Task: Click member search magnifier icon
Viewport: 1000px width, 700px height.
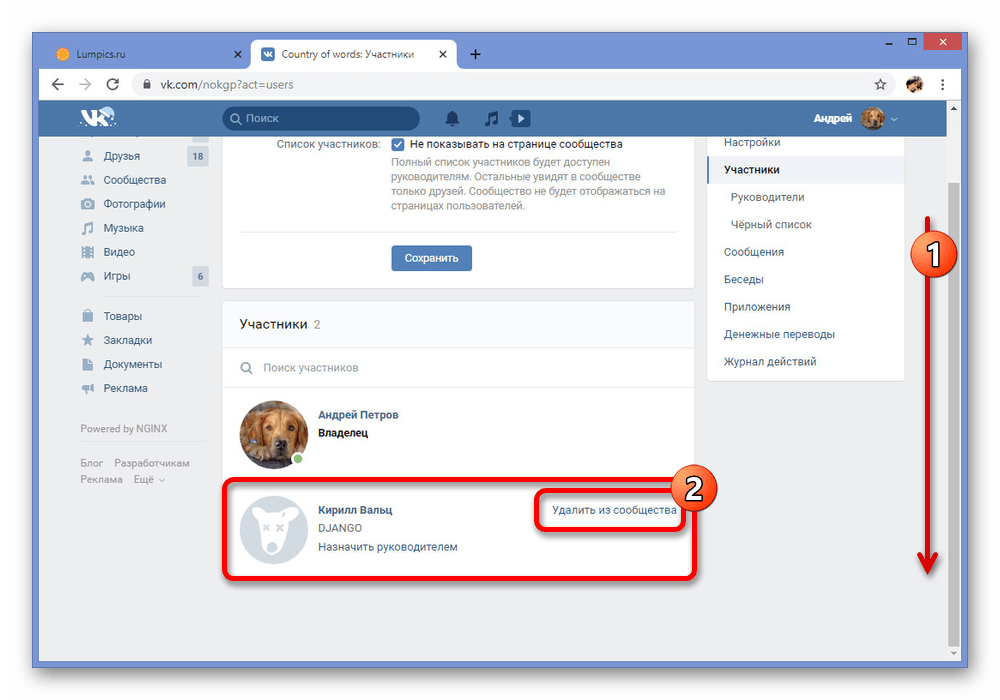Action: (246, 368)
